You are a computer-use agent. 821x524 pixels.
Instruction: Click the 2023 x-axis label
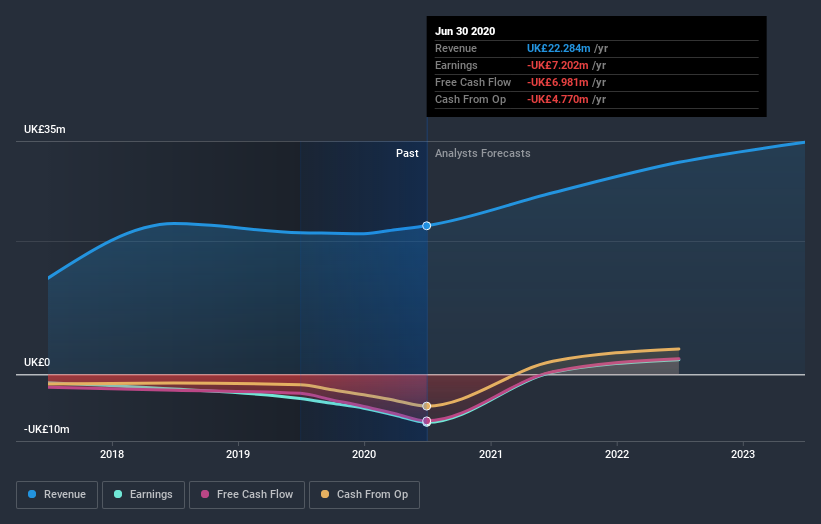click(x=743, y=454)
